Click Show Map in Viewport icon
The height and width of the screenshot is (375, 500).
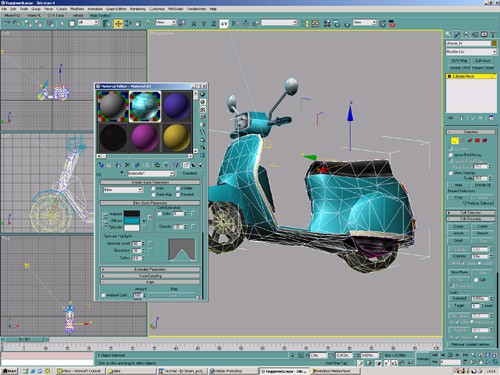(176, 165)
